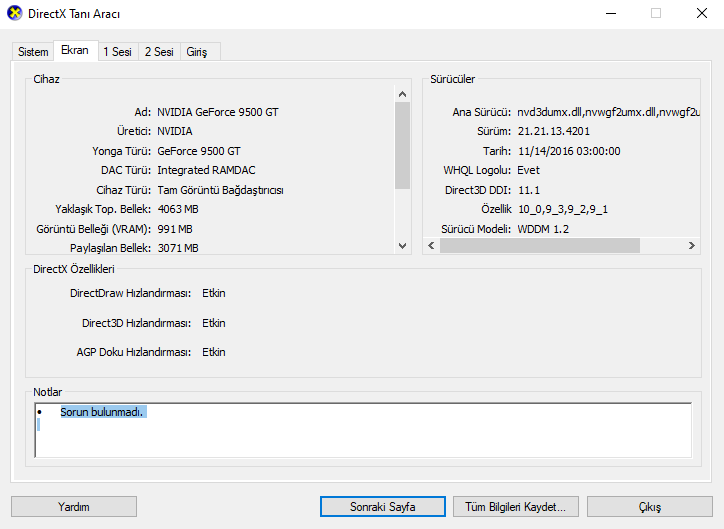Click the Yardım button
Viewport: 724px width, 529px height.
click(x=74, y=507)
